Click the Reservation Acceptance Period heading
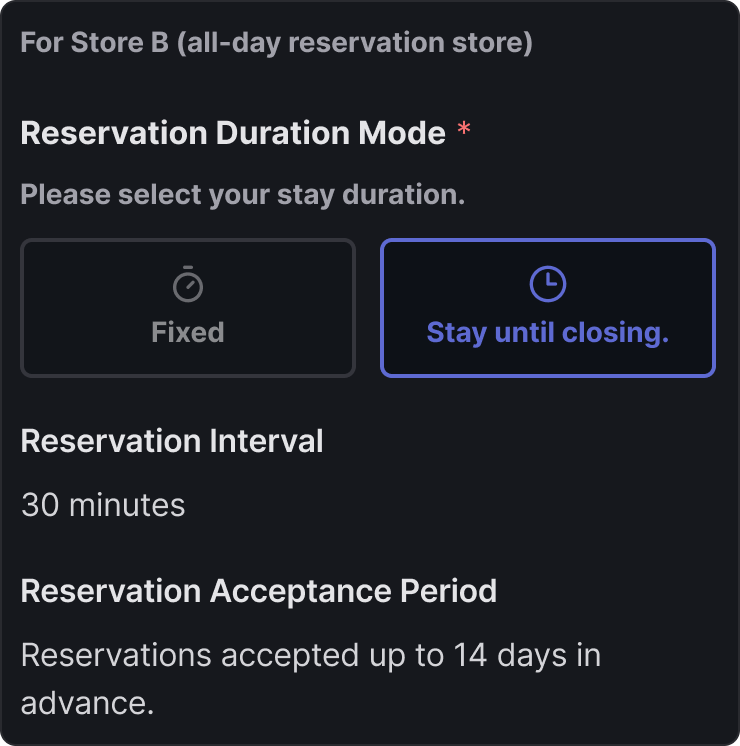740x746 pixels. (259, 591)
